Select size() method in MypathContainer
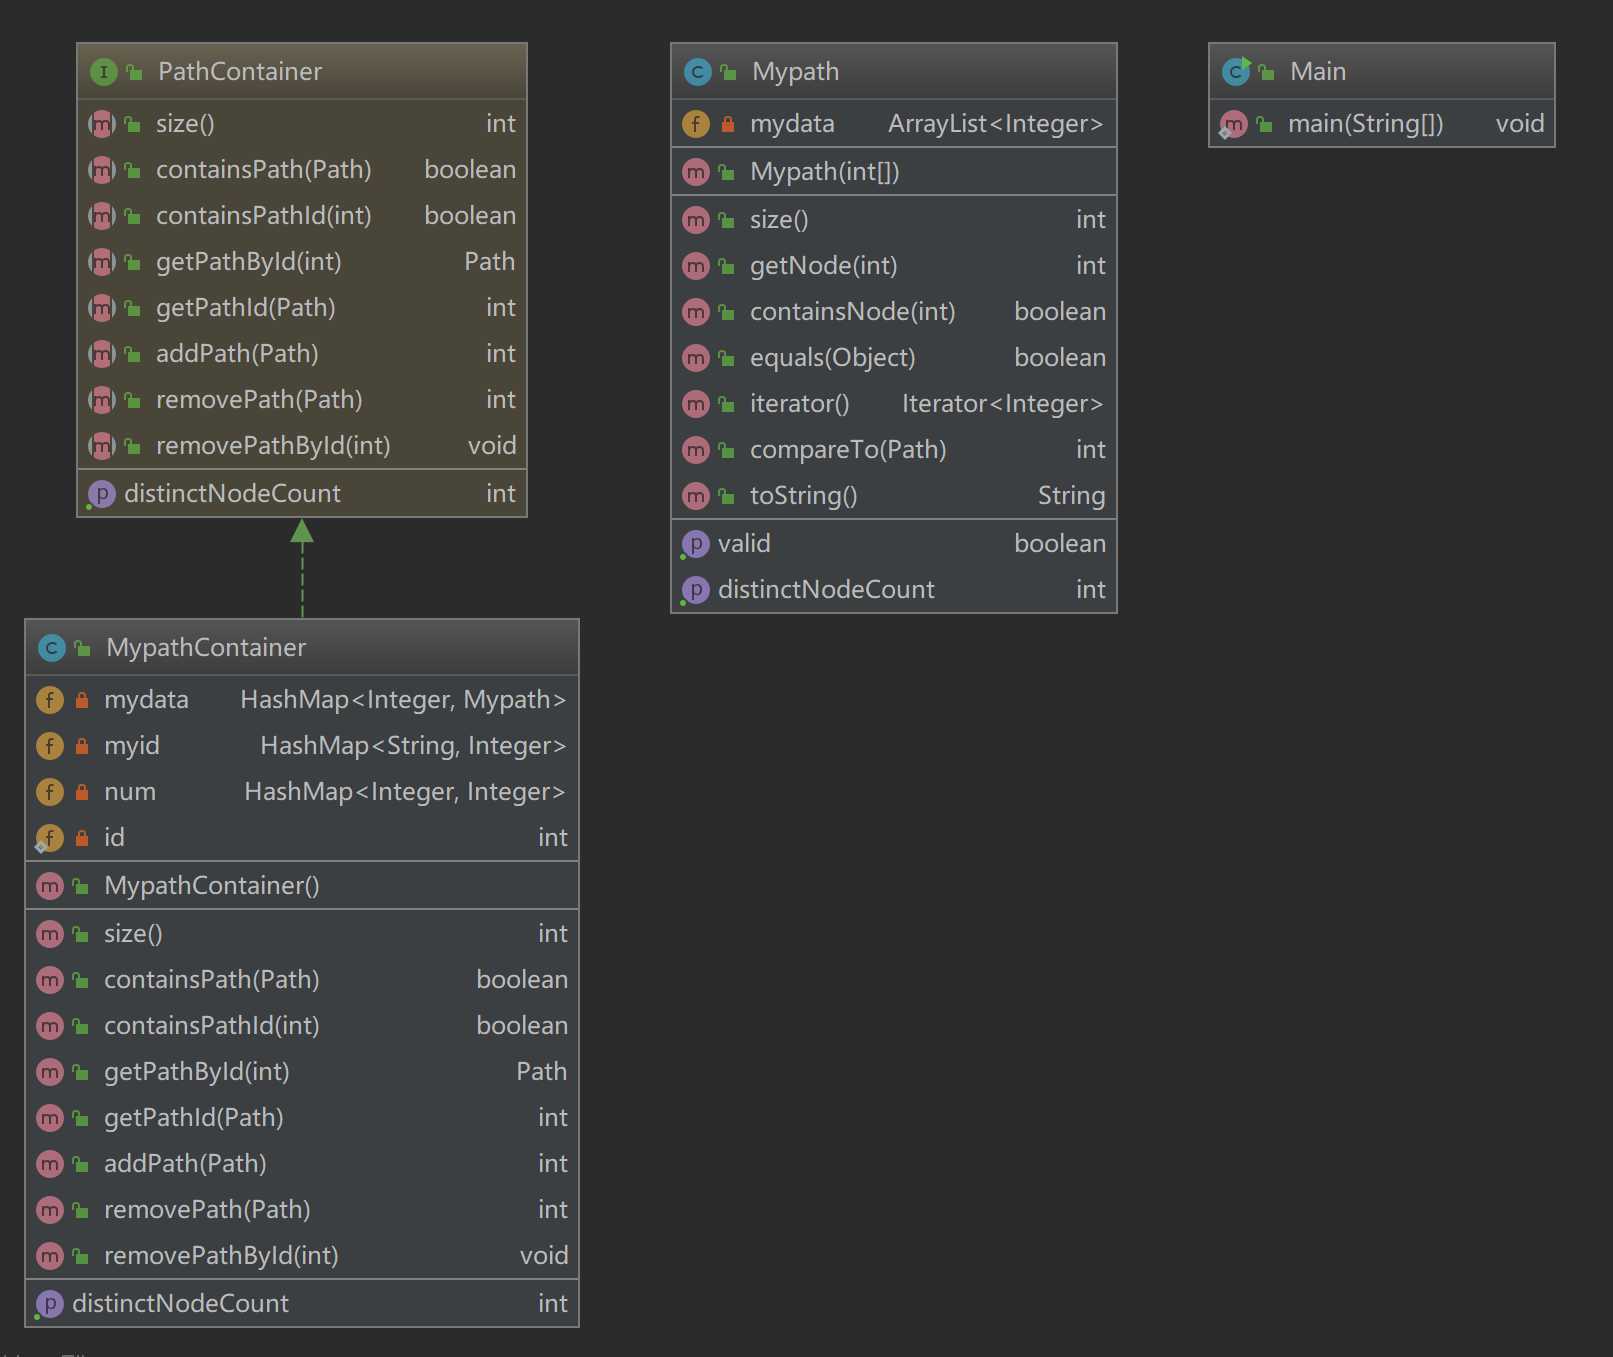This screenshot has height=1357, width=1613. (133, 934)
